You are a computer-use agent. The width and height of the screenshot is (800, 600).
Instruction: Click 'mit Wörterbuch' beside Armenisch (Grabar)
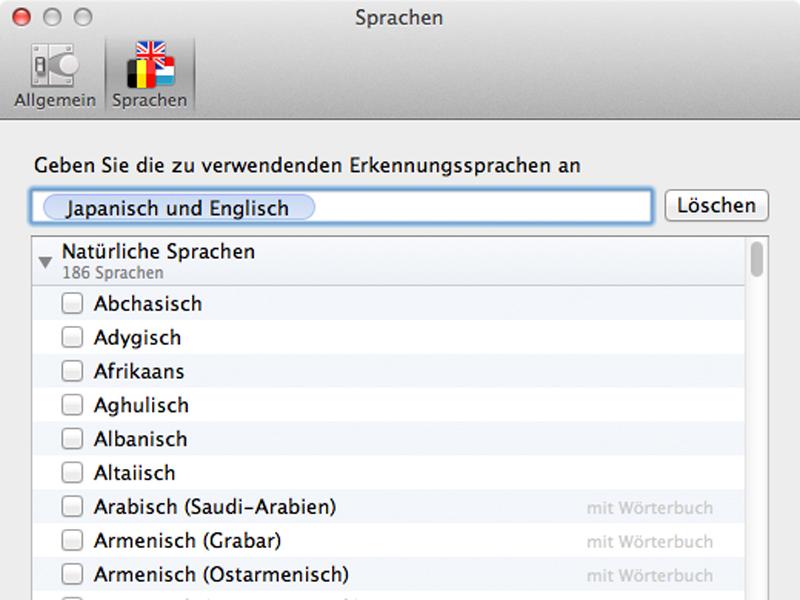click(x=649, y=541)
